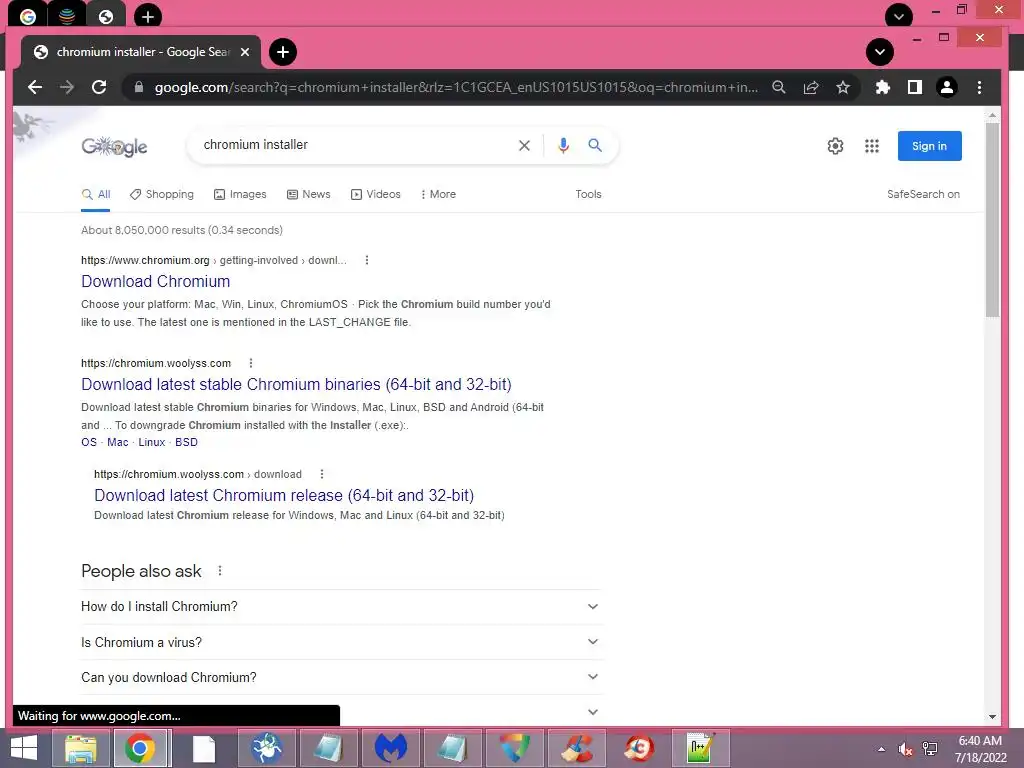Image resolution: width=1024 pixels, height=768 pixels.
Task: Start voice search with microphone
Action: (563, 145)
